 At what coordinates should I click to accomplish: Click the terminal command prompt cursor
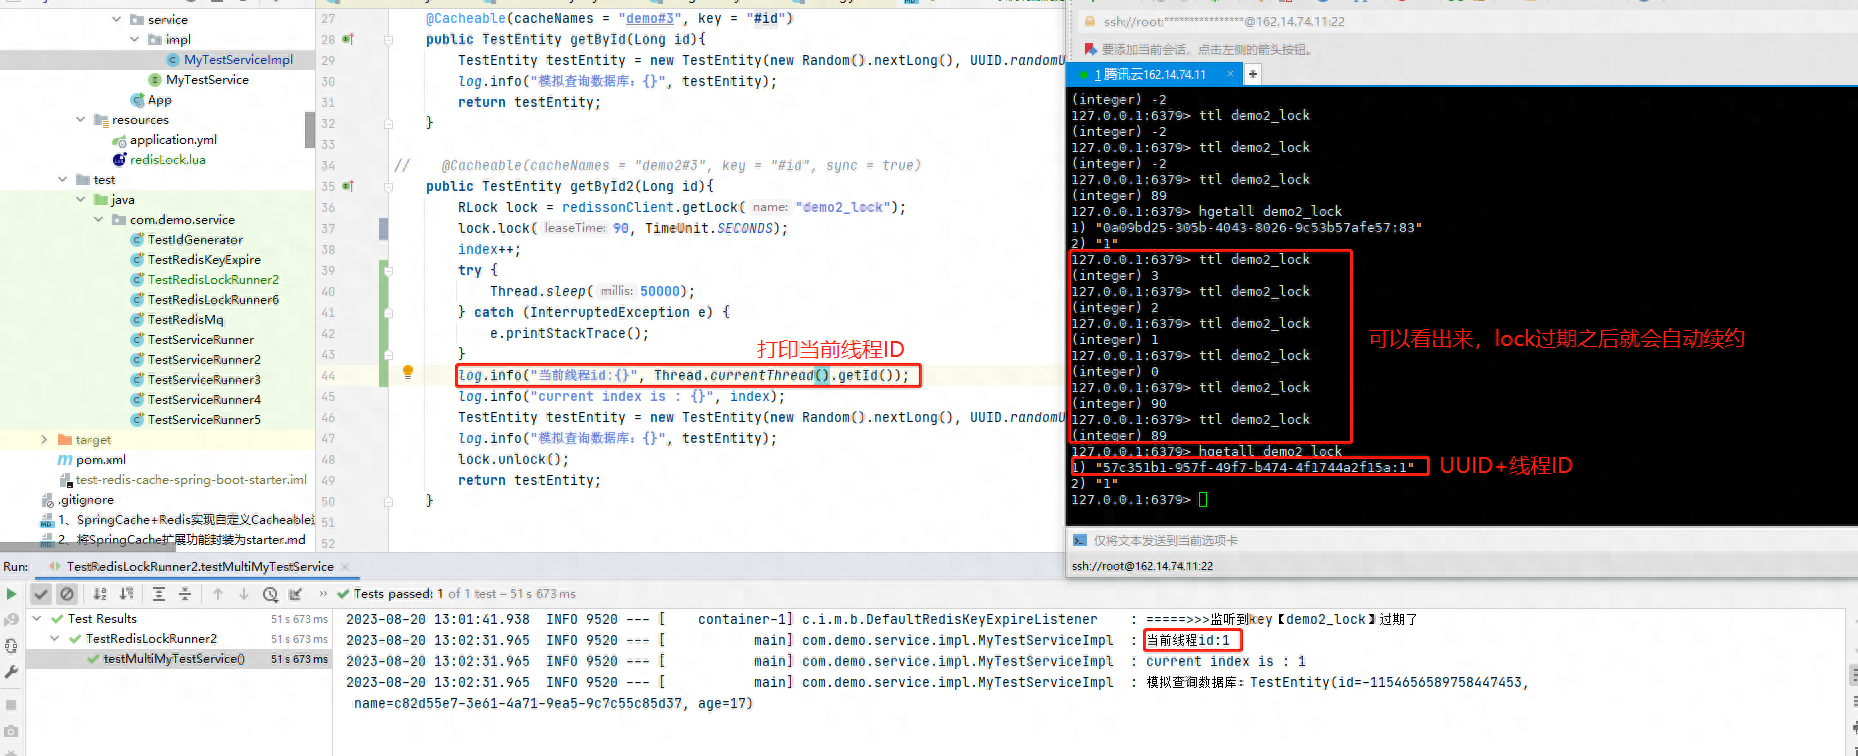1203,499
